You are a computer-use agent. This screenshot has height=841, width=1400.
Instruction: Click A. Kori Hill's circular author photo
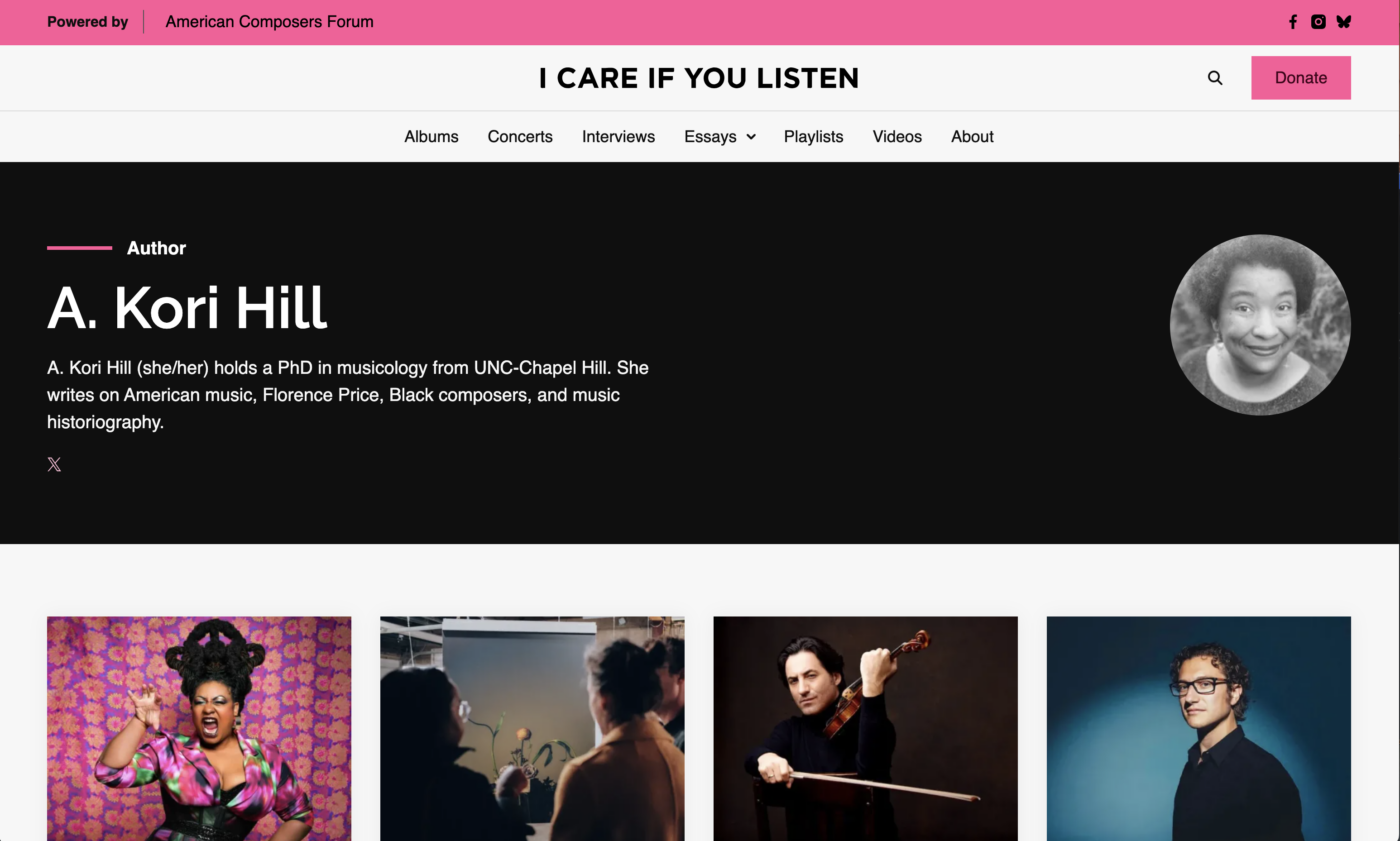click(x=1260, y=325)
